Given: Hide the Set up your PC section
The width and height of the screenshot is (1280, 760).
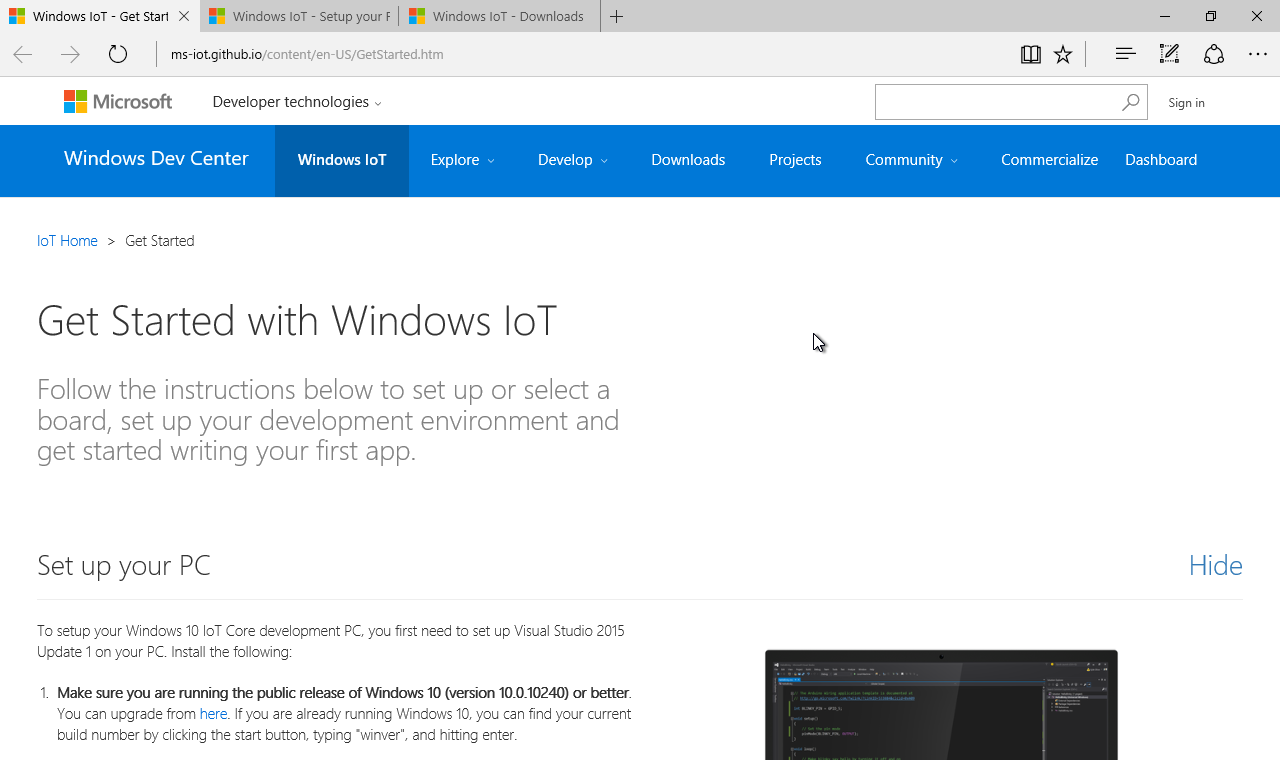Looking at the screenshot, I should tap(1215, 565).
